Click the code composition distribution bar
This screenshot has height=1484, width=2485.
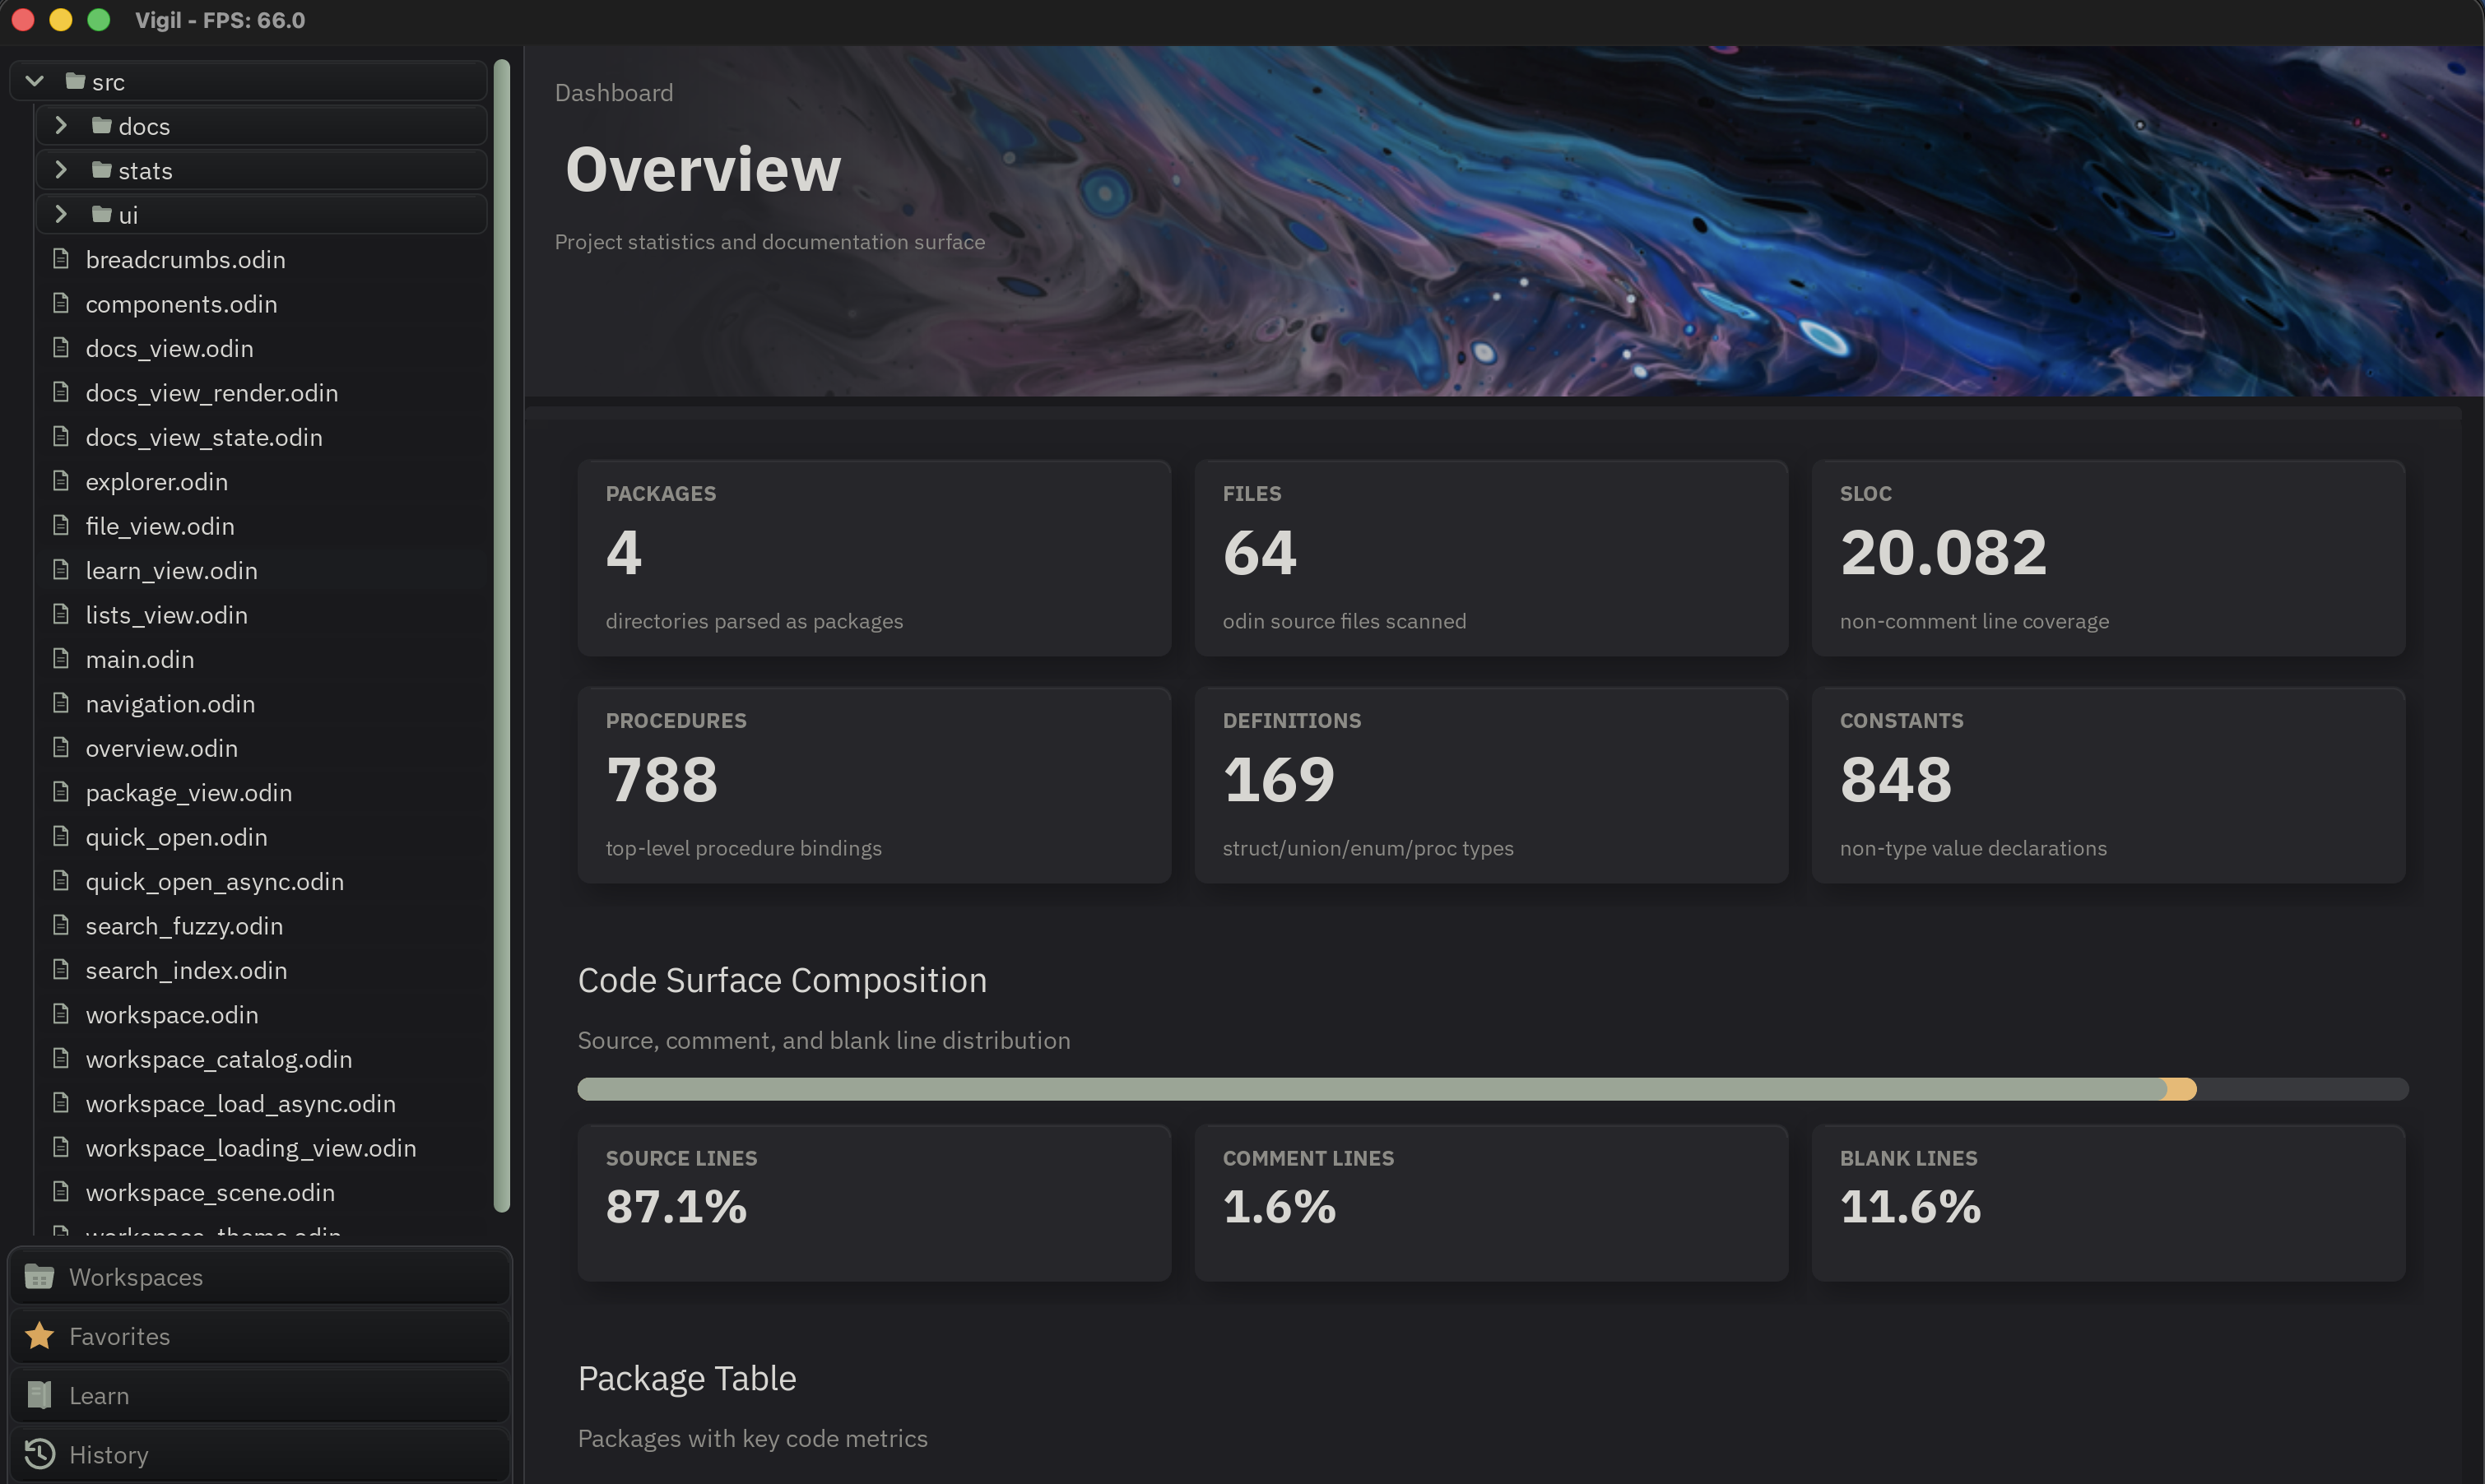[1493, 1089]
